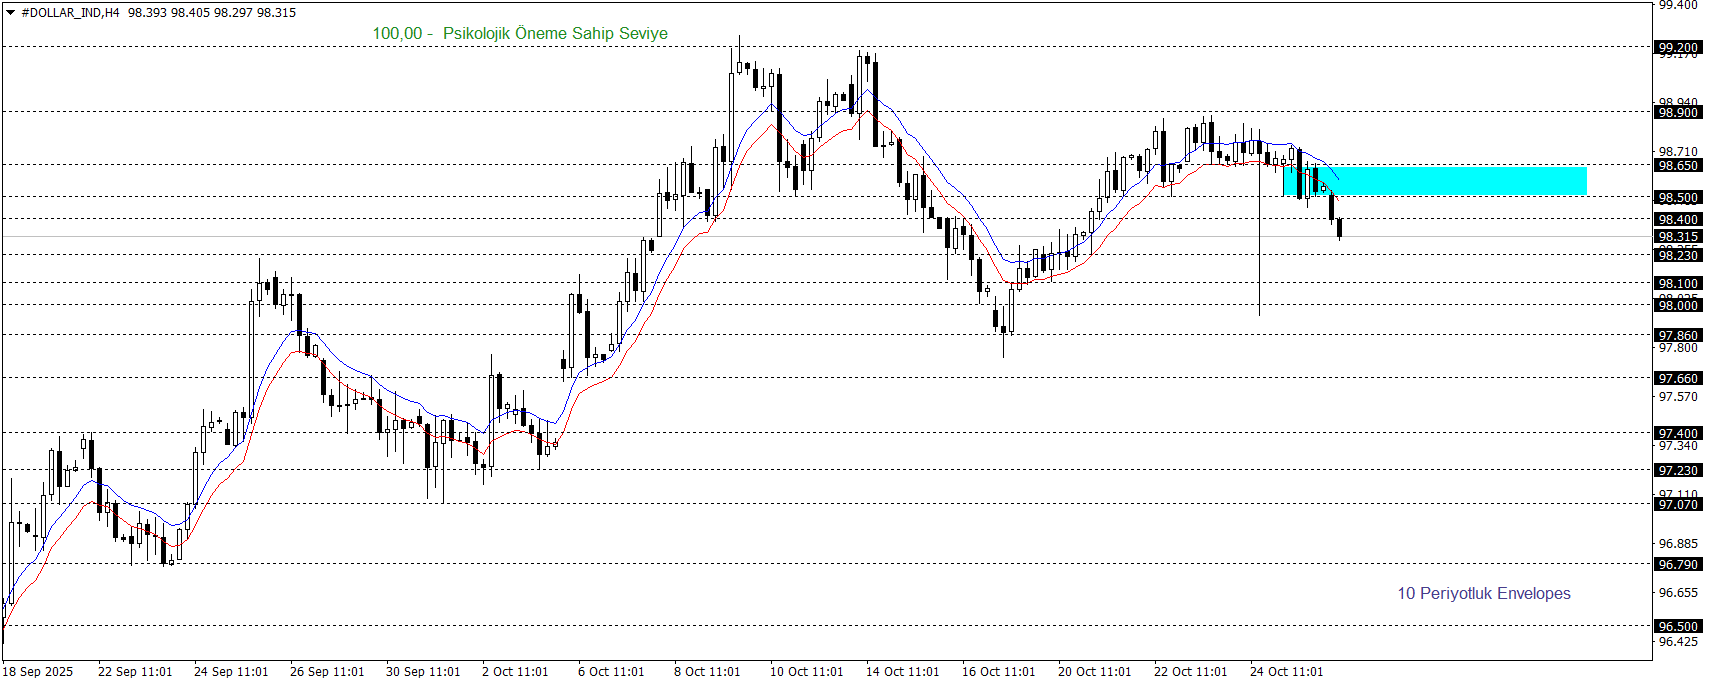Select the 96.790 level label on price axis
Viewport: 1709px width, 684px height.
tap(1678, 564)
